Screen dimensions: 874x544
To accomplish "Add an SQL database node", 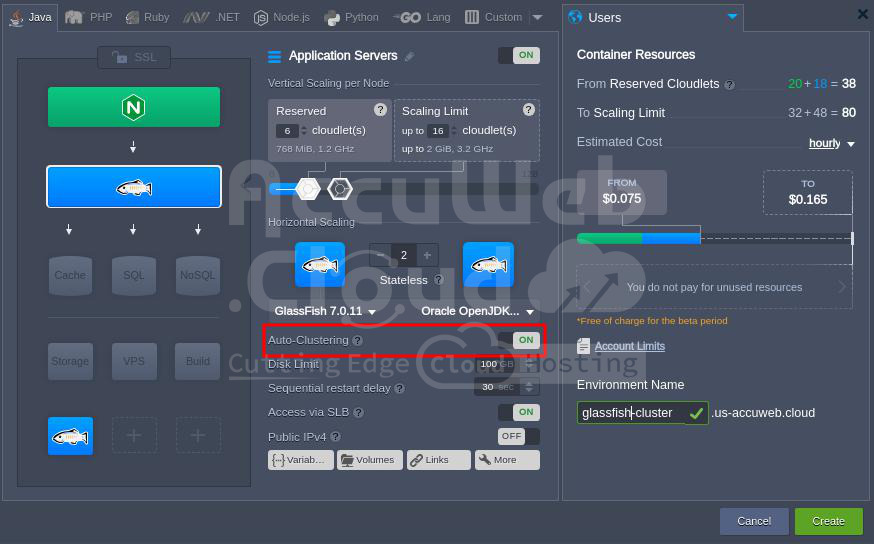I will click(x=134, y=275).
